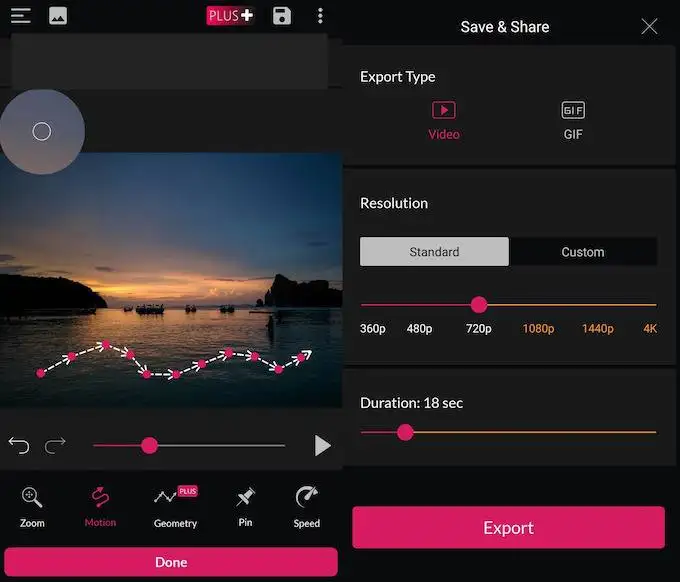Screen dimensions: 680x582
Task: Click the floppy disk save icon
Action: 282,16
